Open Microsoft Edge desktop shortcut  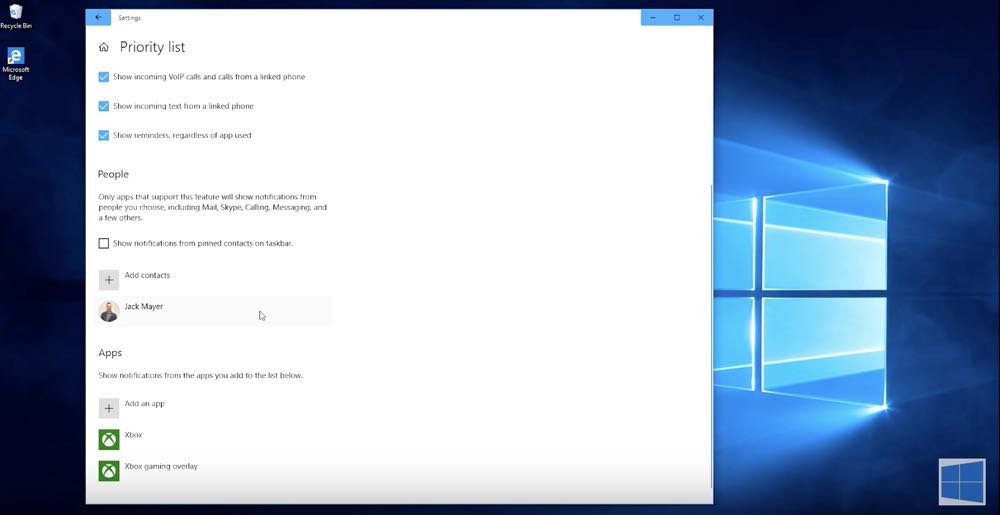pos(15,64)
